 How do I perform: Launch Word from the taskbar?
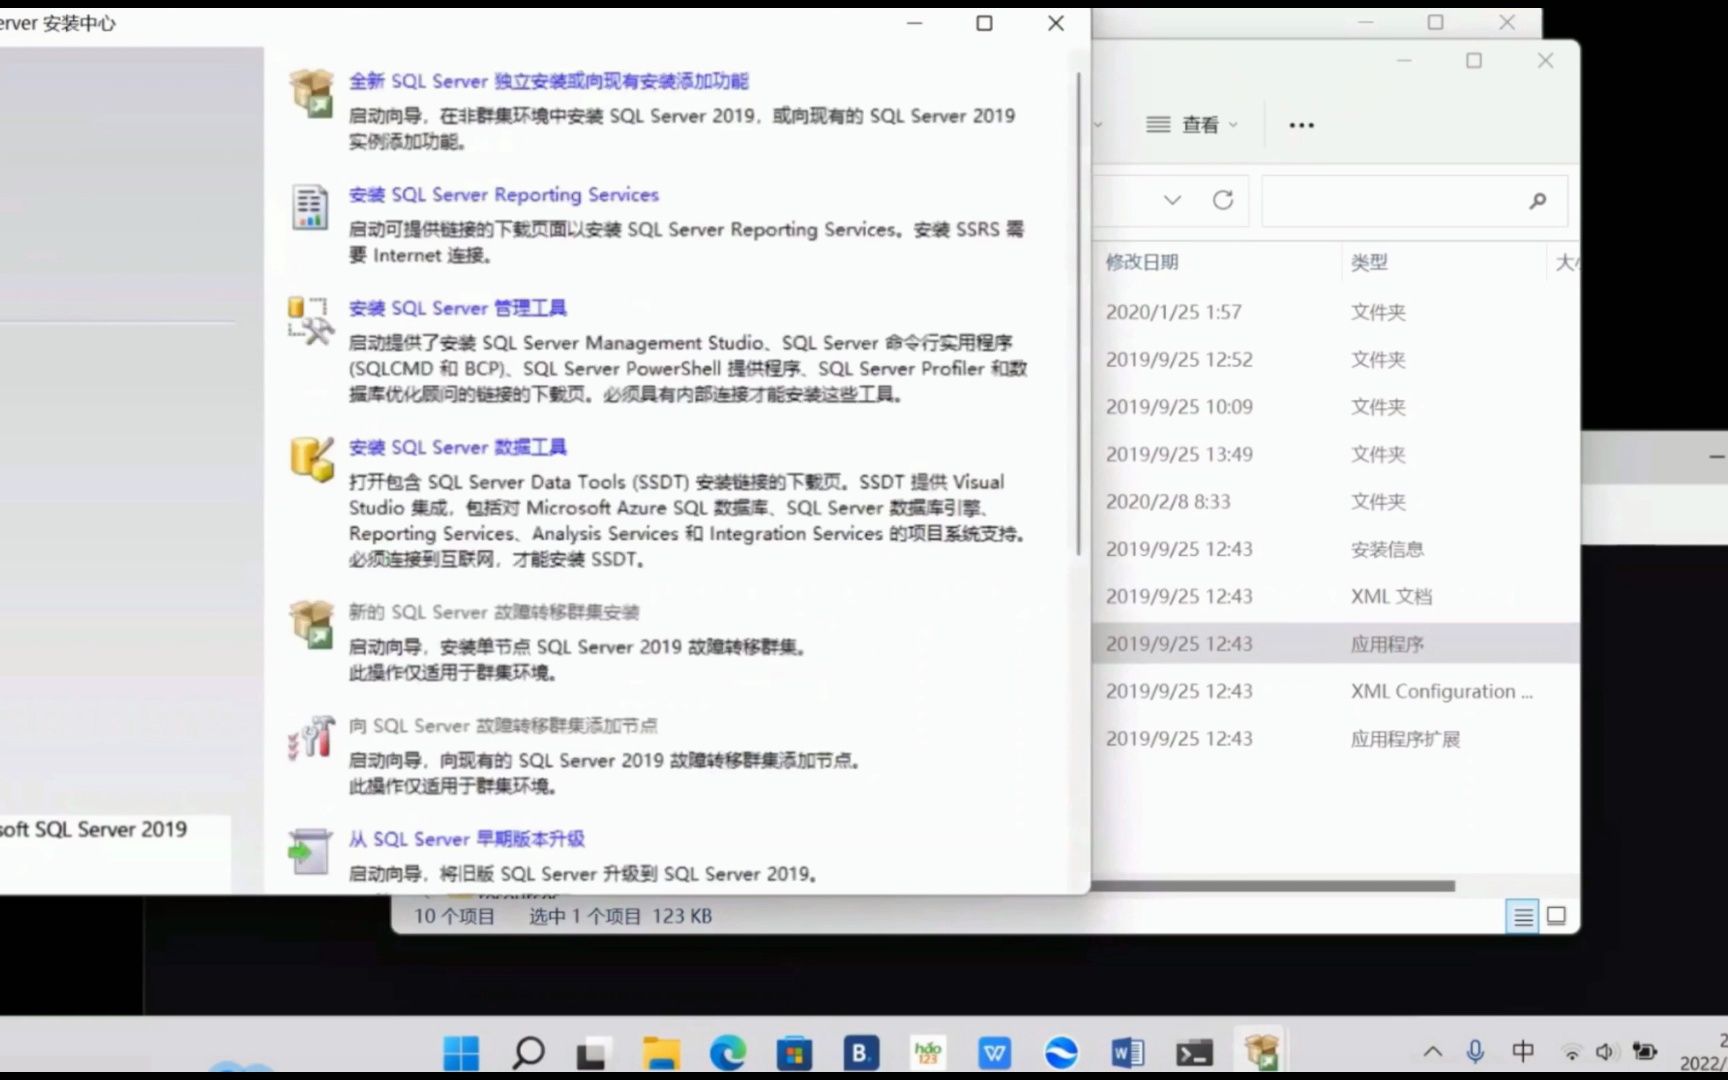coord(1127,1052)
